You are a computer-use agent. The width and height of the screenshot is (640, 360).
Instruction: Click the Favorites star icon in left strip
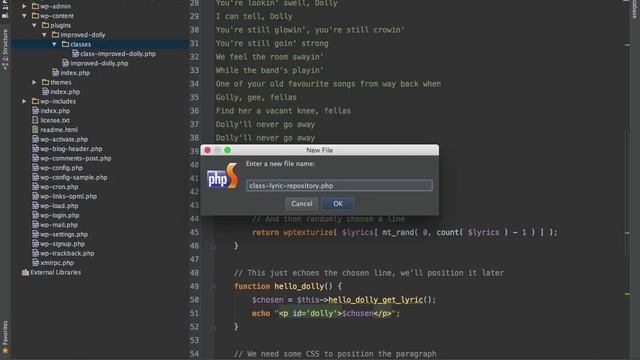click(x=5, y=351)
